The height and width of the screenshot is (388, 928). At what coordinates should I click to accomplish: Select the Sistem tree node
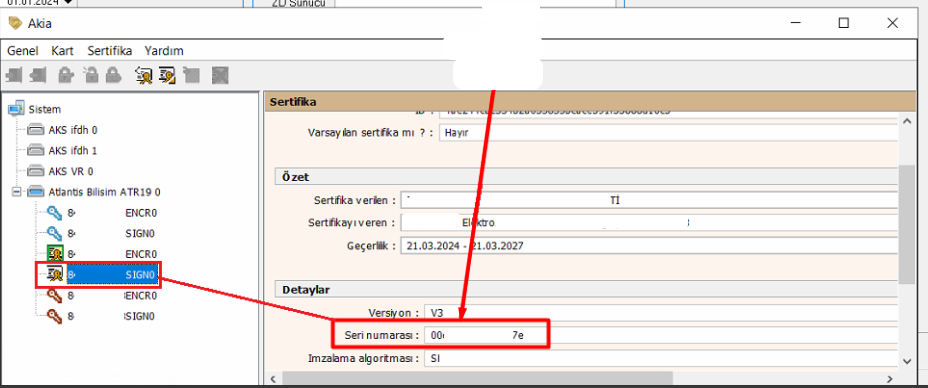pos(44,109)
